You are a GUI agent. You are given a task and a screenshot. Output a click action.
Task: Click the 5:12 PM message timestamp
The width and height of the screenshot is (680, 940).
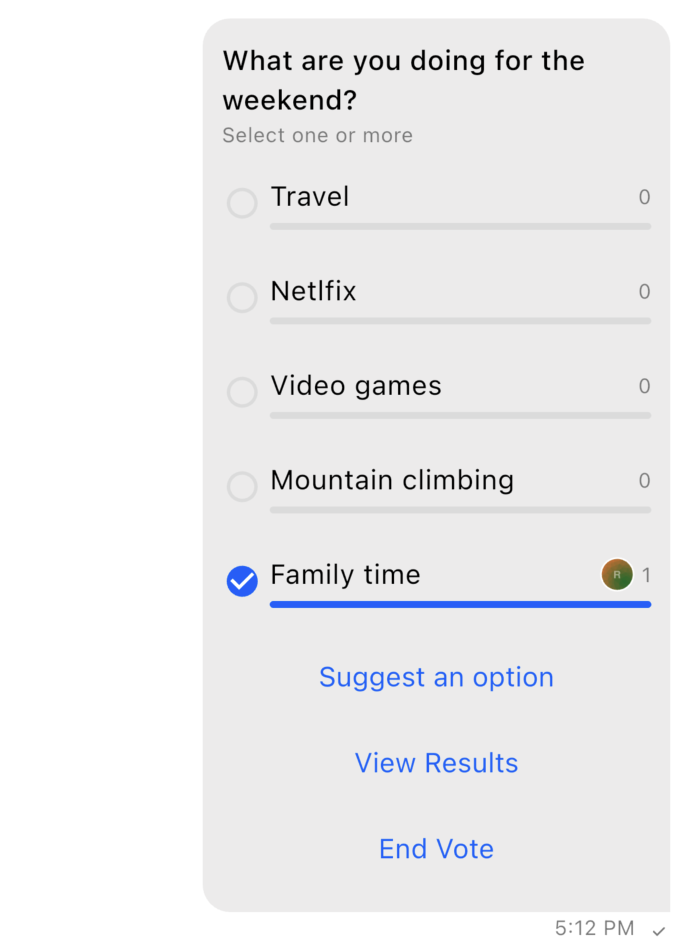[x=595, y=929]
